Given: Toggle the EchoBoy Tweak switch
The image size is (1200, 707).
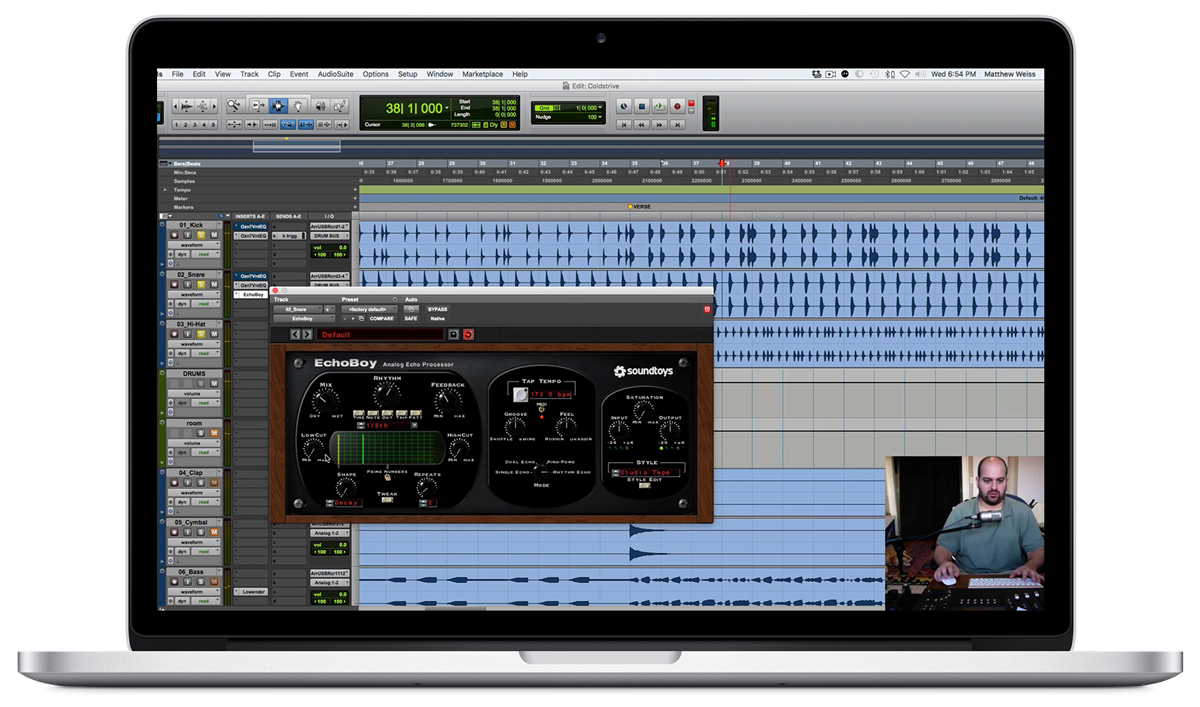Looking at the screenshot, I should click(386, 502).
